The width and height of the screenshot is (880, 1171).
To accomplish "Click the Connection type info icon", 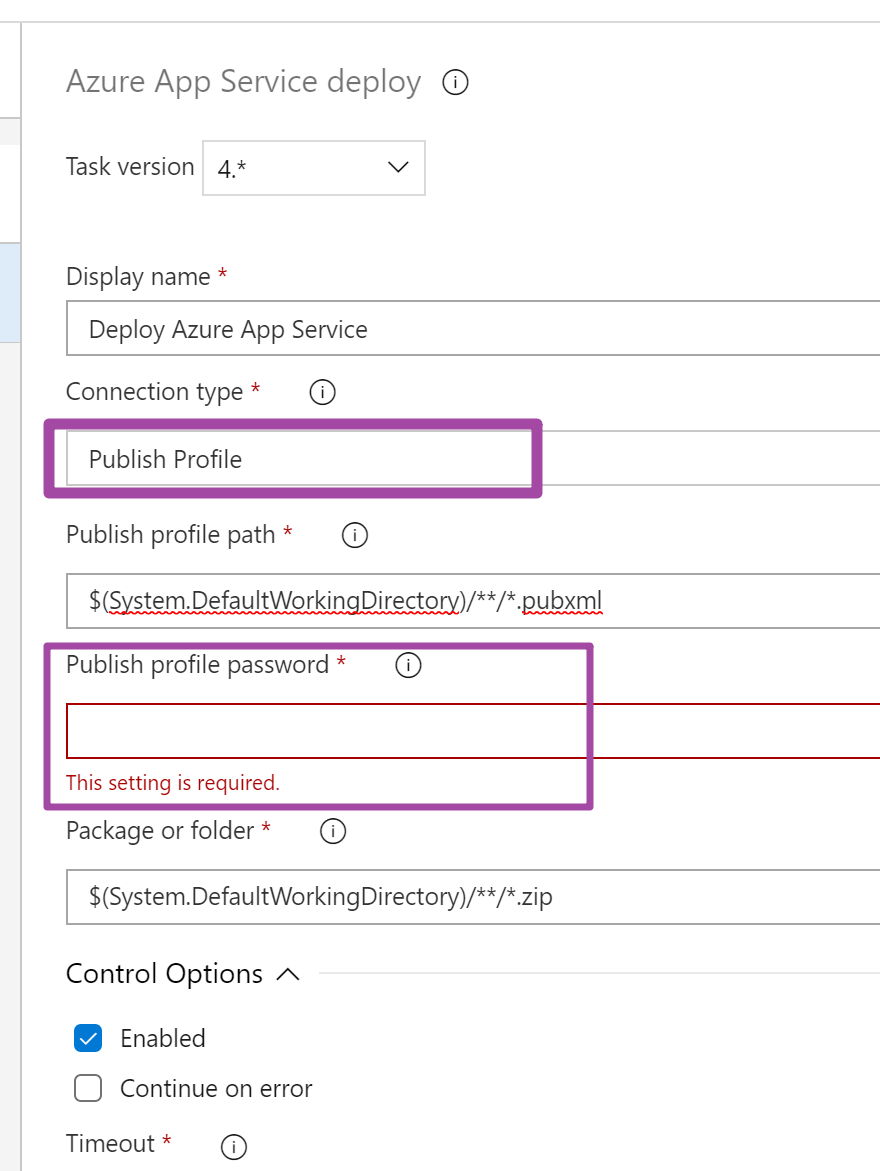I will tap(322, 392).
